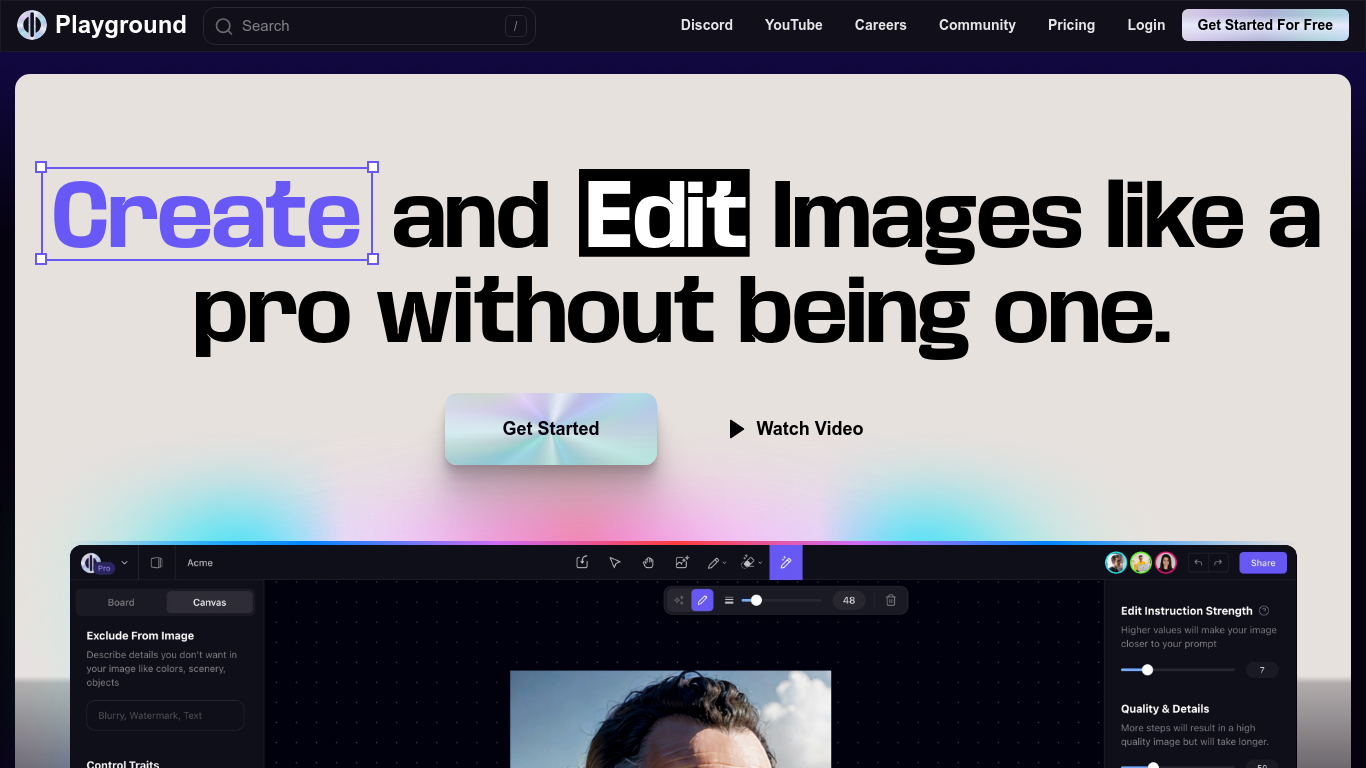The width and height of the screenshot is (1366, 768).
Task: Open the fill tool dropdown arrow
Action: (760, 564)
